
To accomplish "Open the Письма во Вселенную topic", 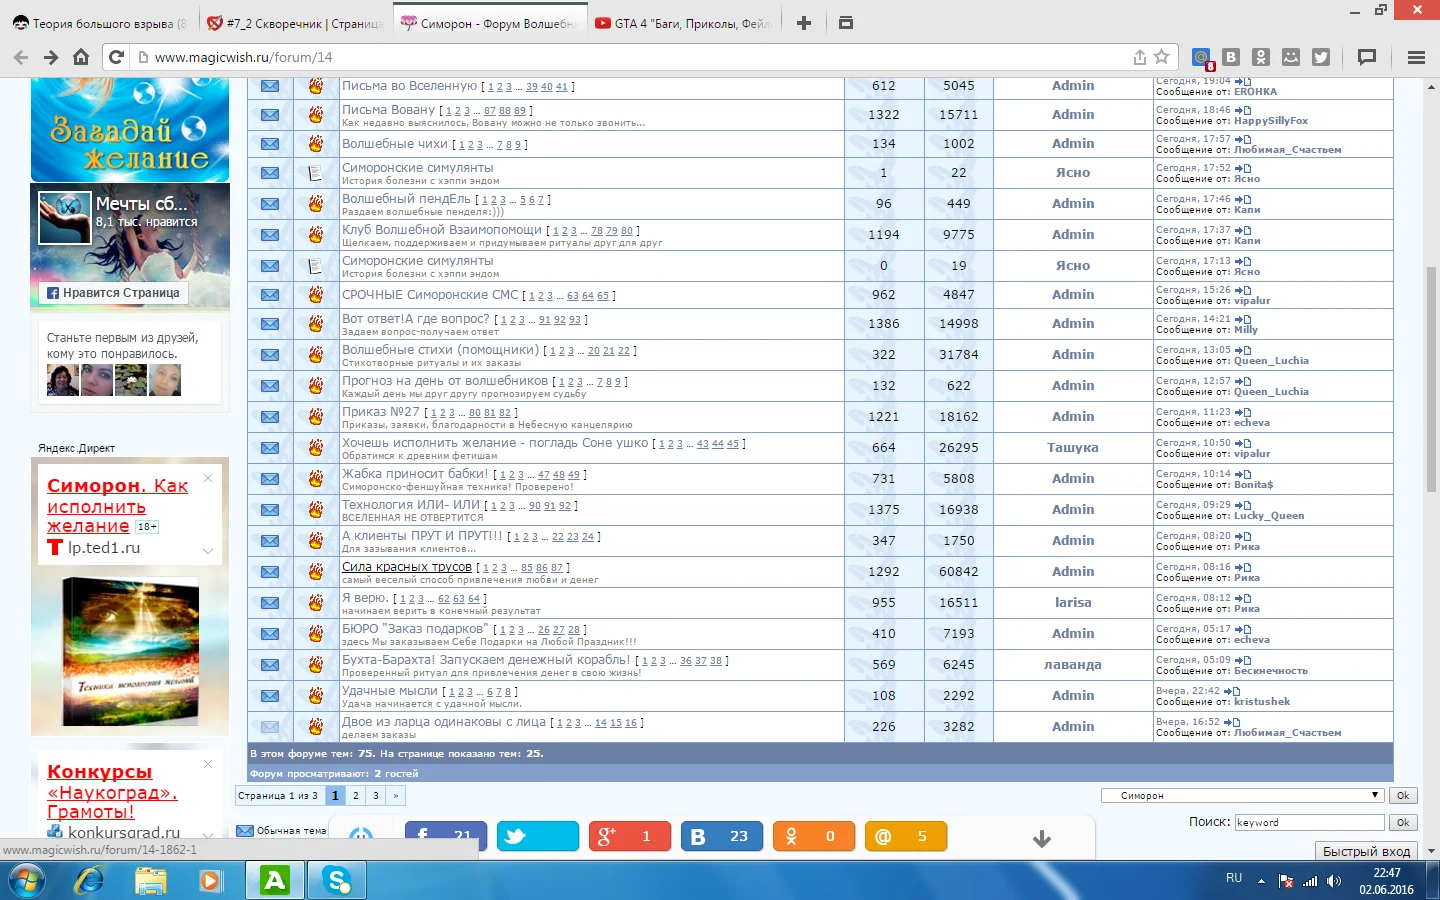I will pos(410,86).
